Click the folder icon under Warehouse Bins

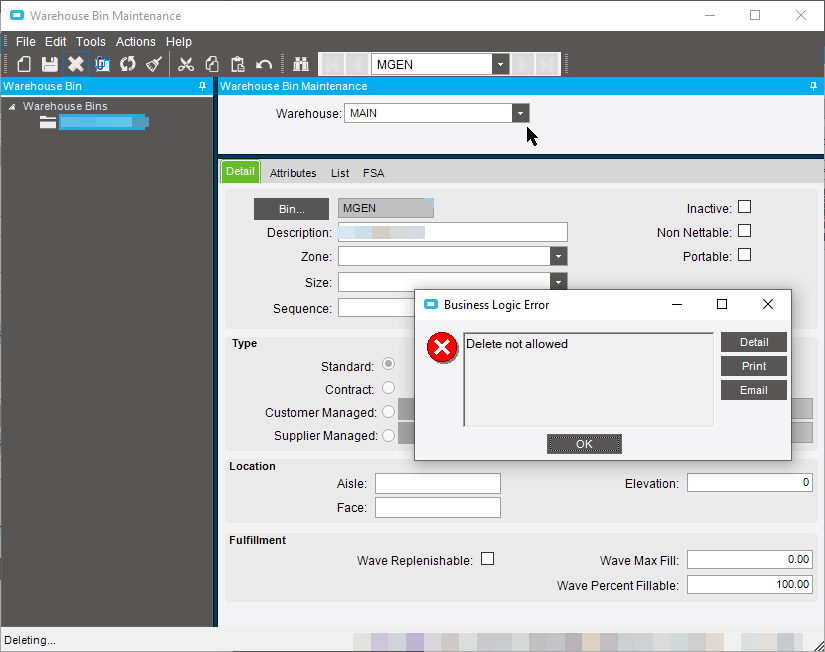[48, 123]
